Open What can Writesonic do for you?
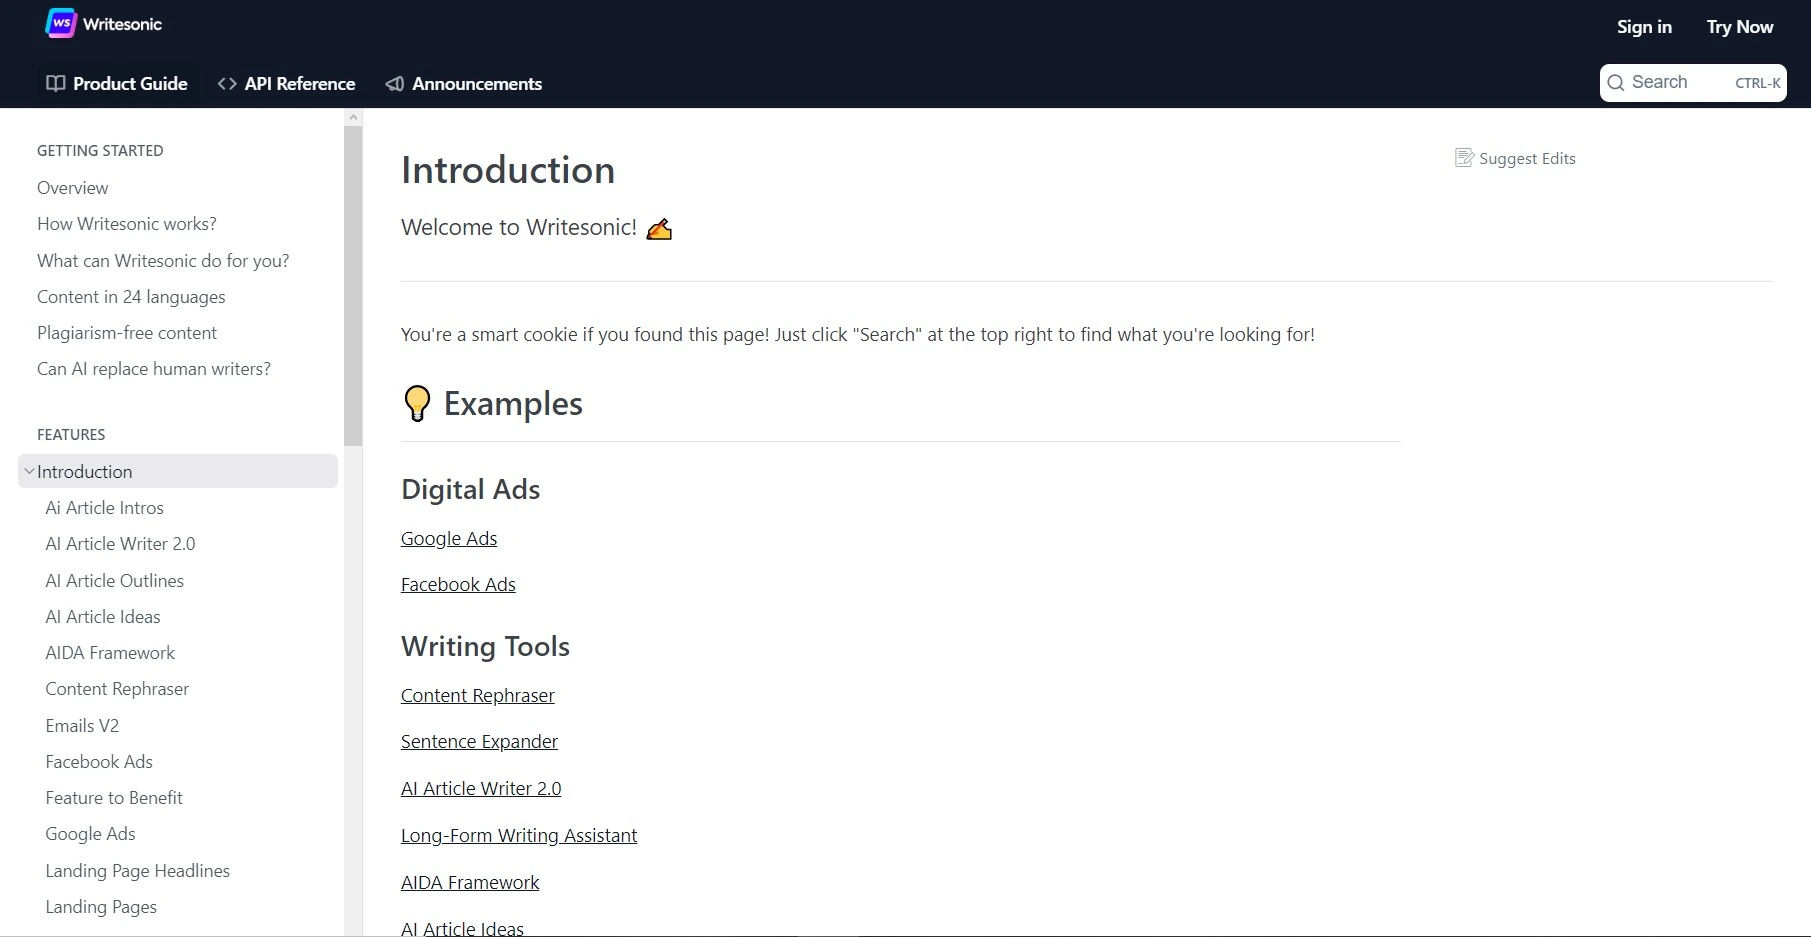The image size is (1811, 937). pos(163,261)
